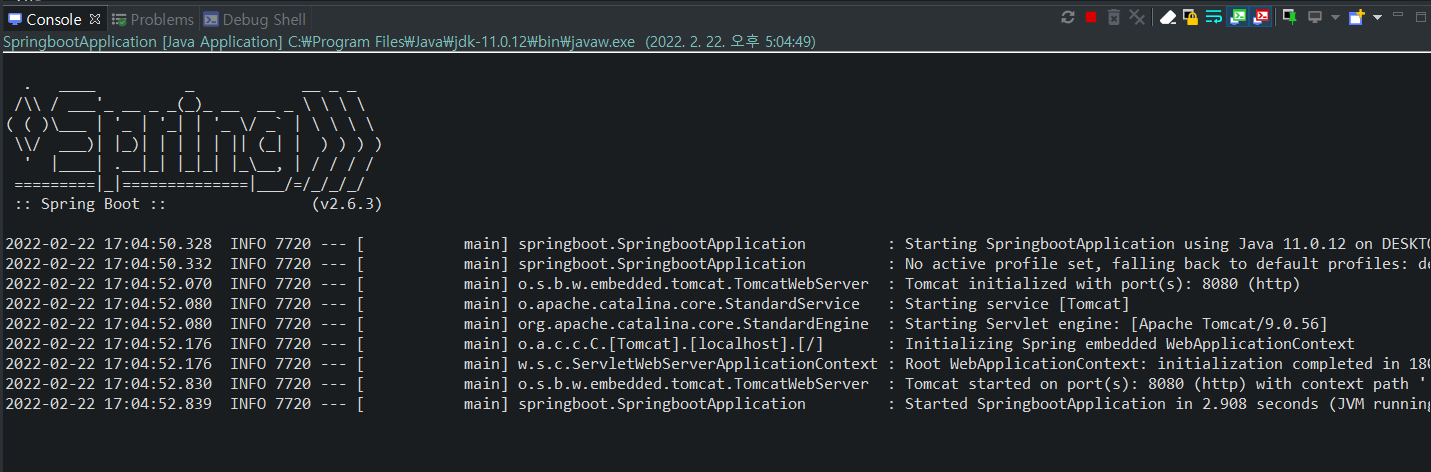
Task: Click the 'Starting SpringbootApplication using Java' log message
Action: coord(1168,244)
